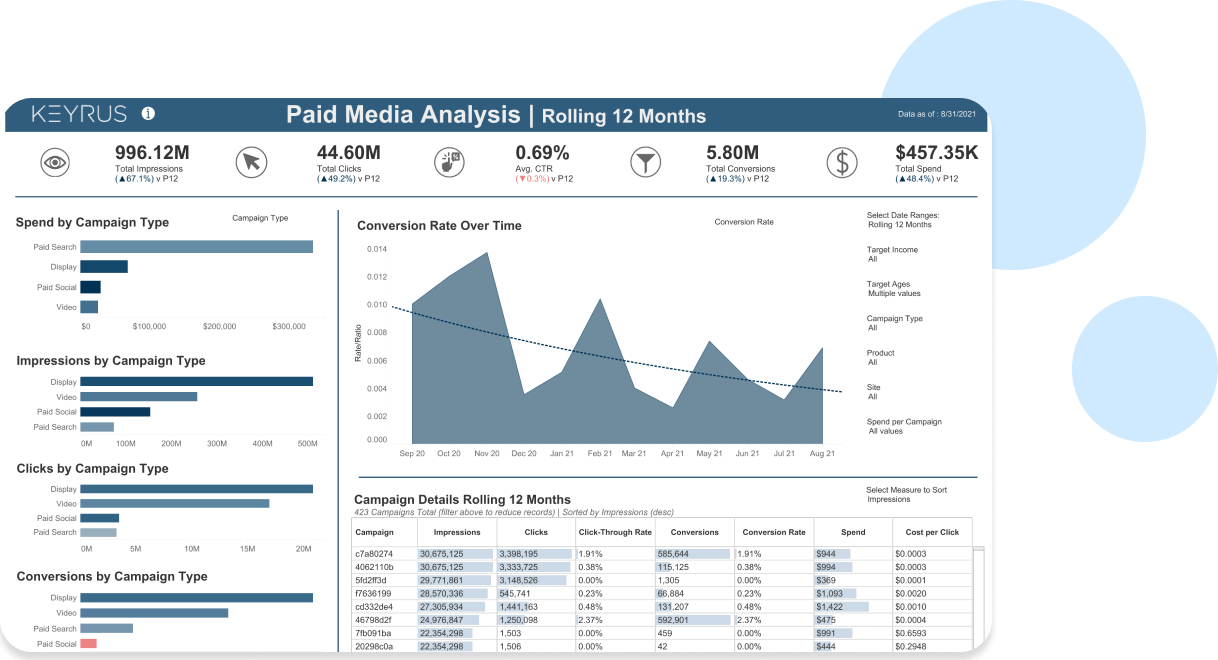Image resolution: width=1218 pixels, height=660 pixels.
Task: Click the KEYRUS logo in the header
Action: coord(78,114)
